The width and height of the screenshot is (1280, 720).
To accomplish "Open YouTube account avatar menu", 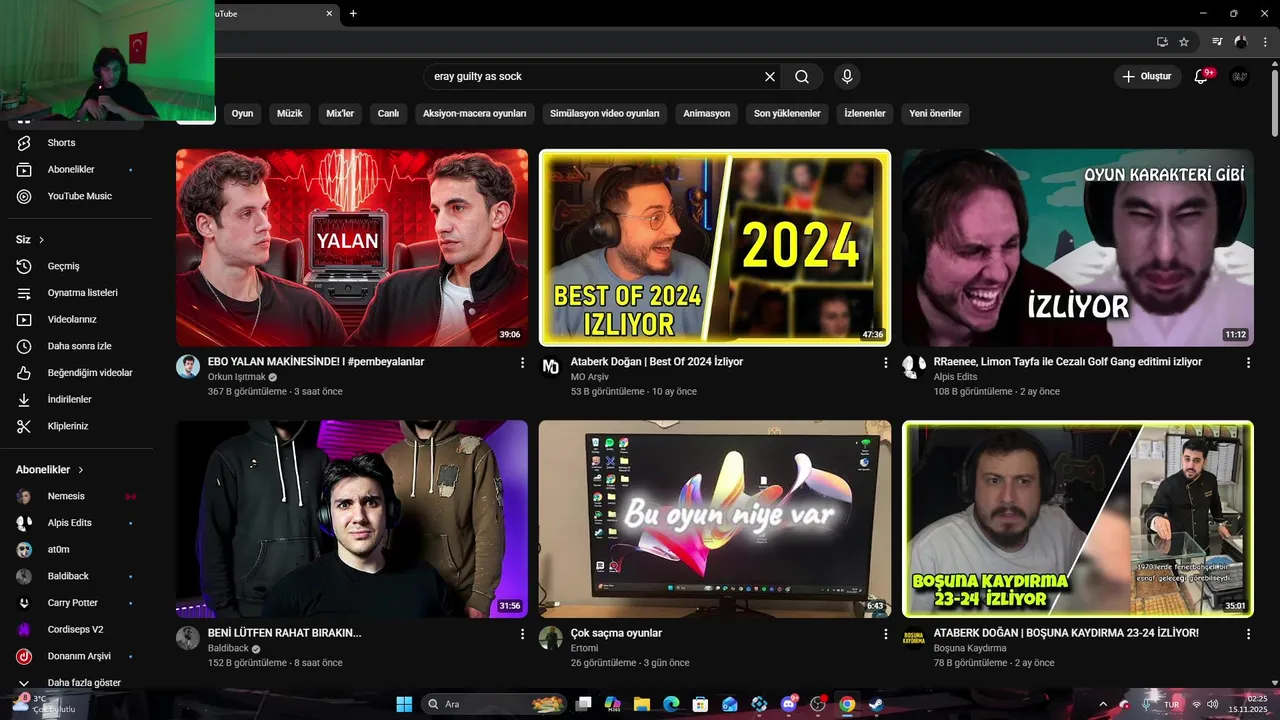I will (x=1240, y=76).
